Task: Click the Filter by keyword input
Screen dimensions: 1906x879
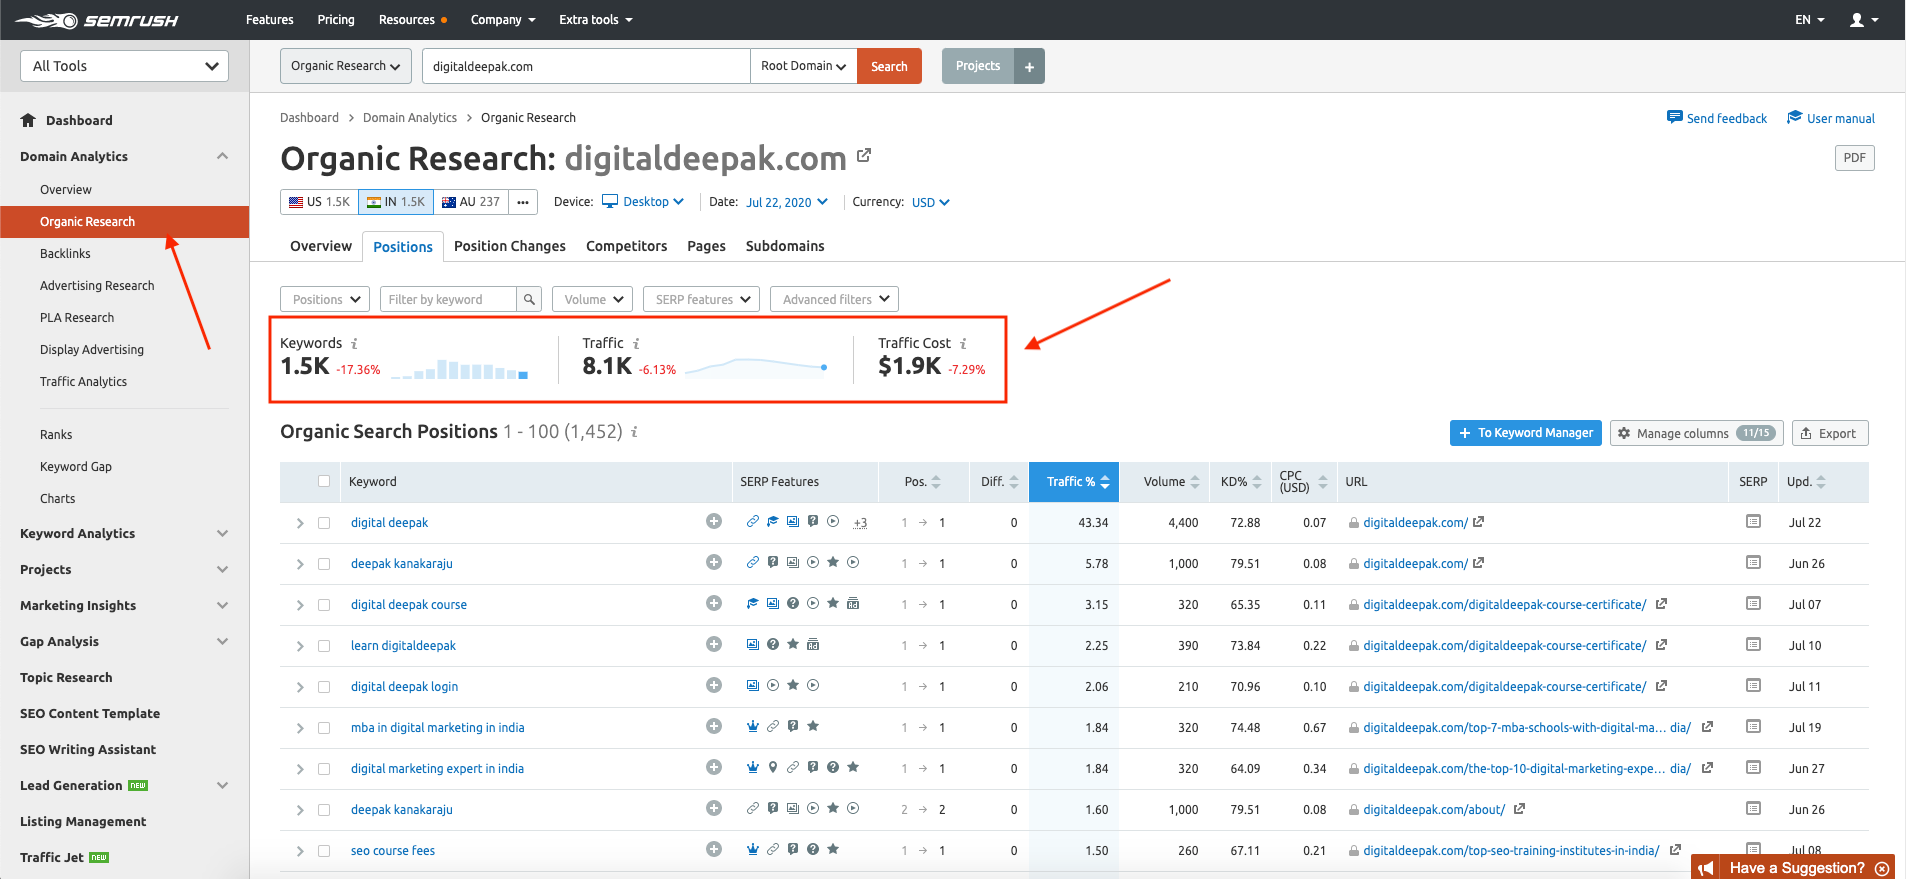Action: pos(449,299)
